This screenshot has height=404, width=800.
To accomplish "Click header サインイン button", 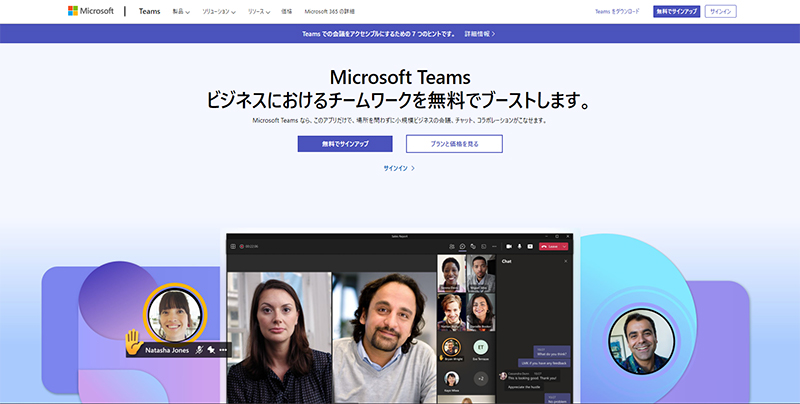I will click(720, 11).
